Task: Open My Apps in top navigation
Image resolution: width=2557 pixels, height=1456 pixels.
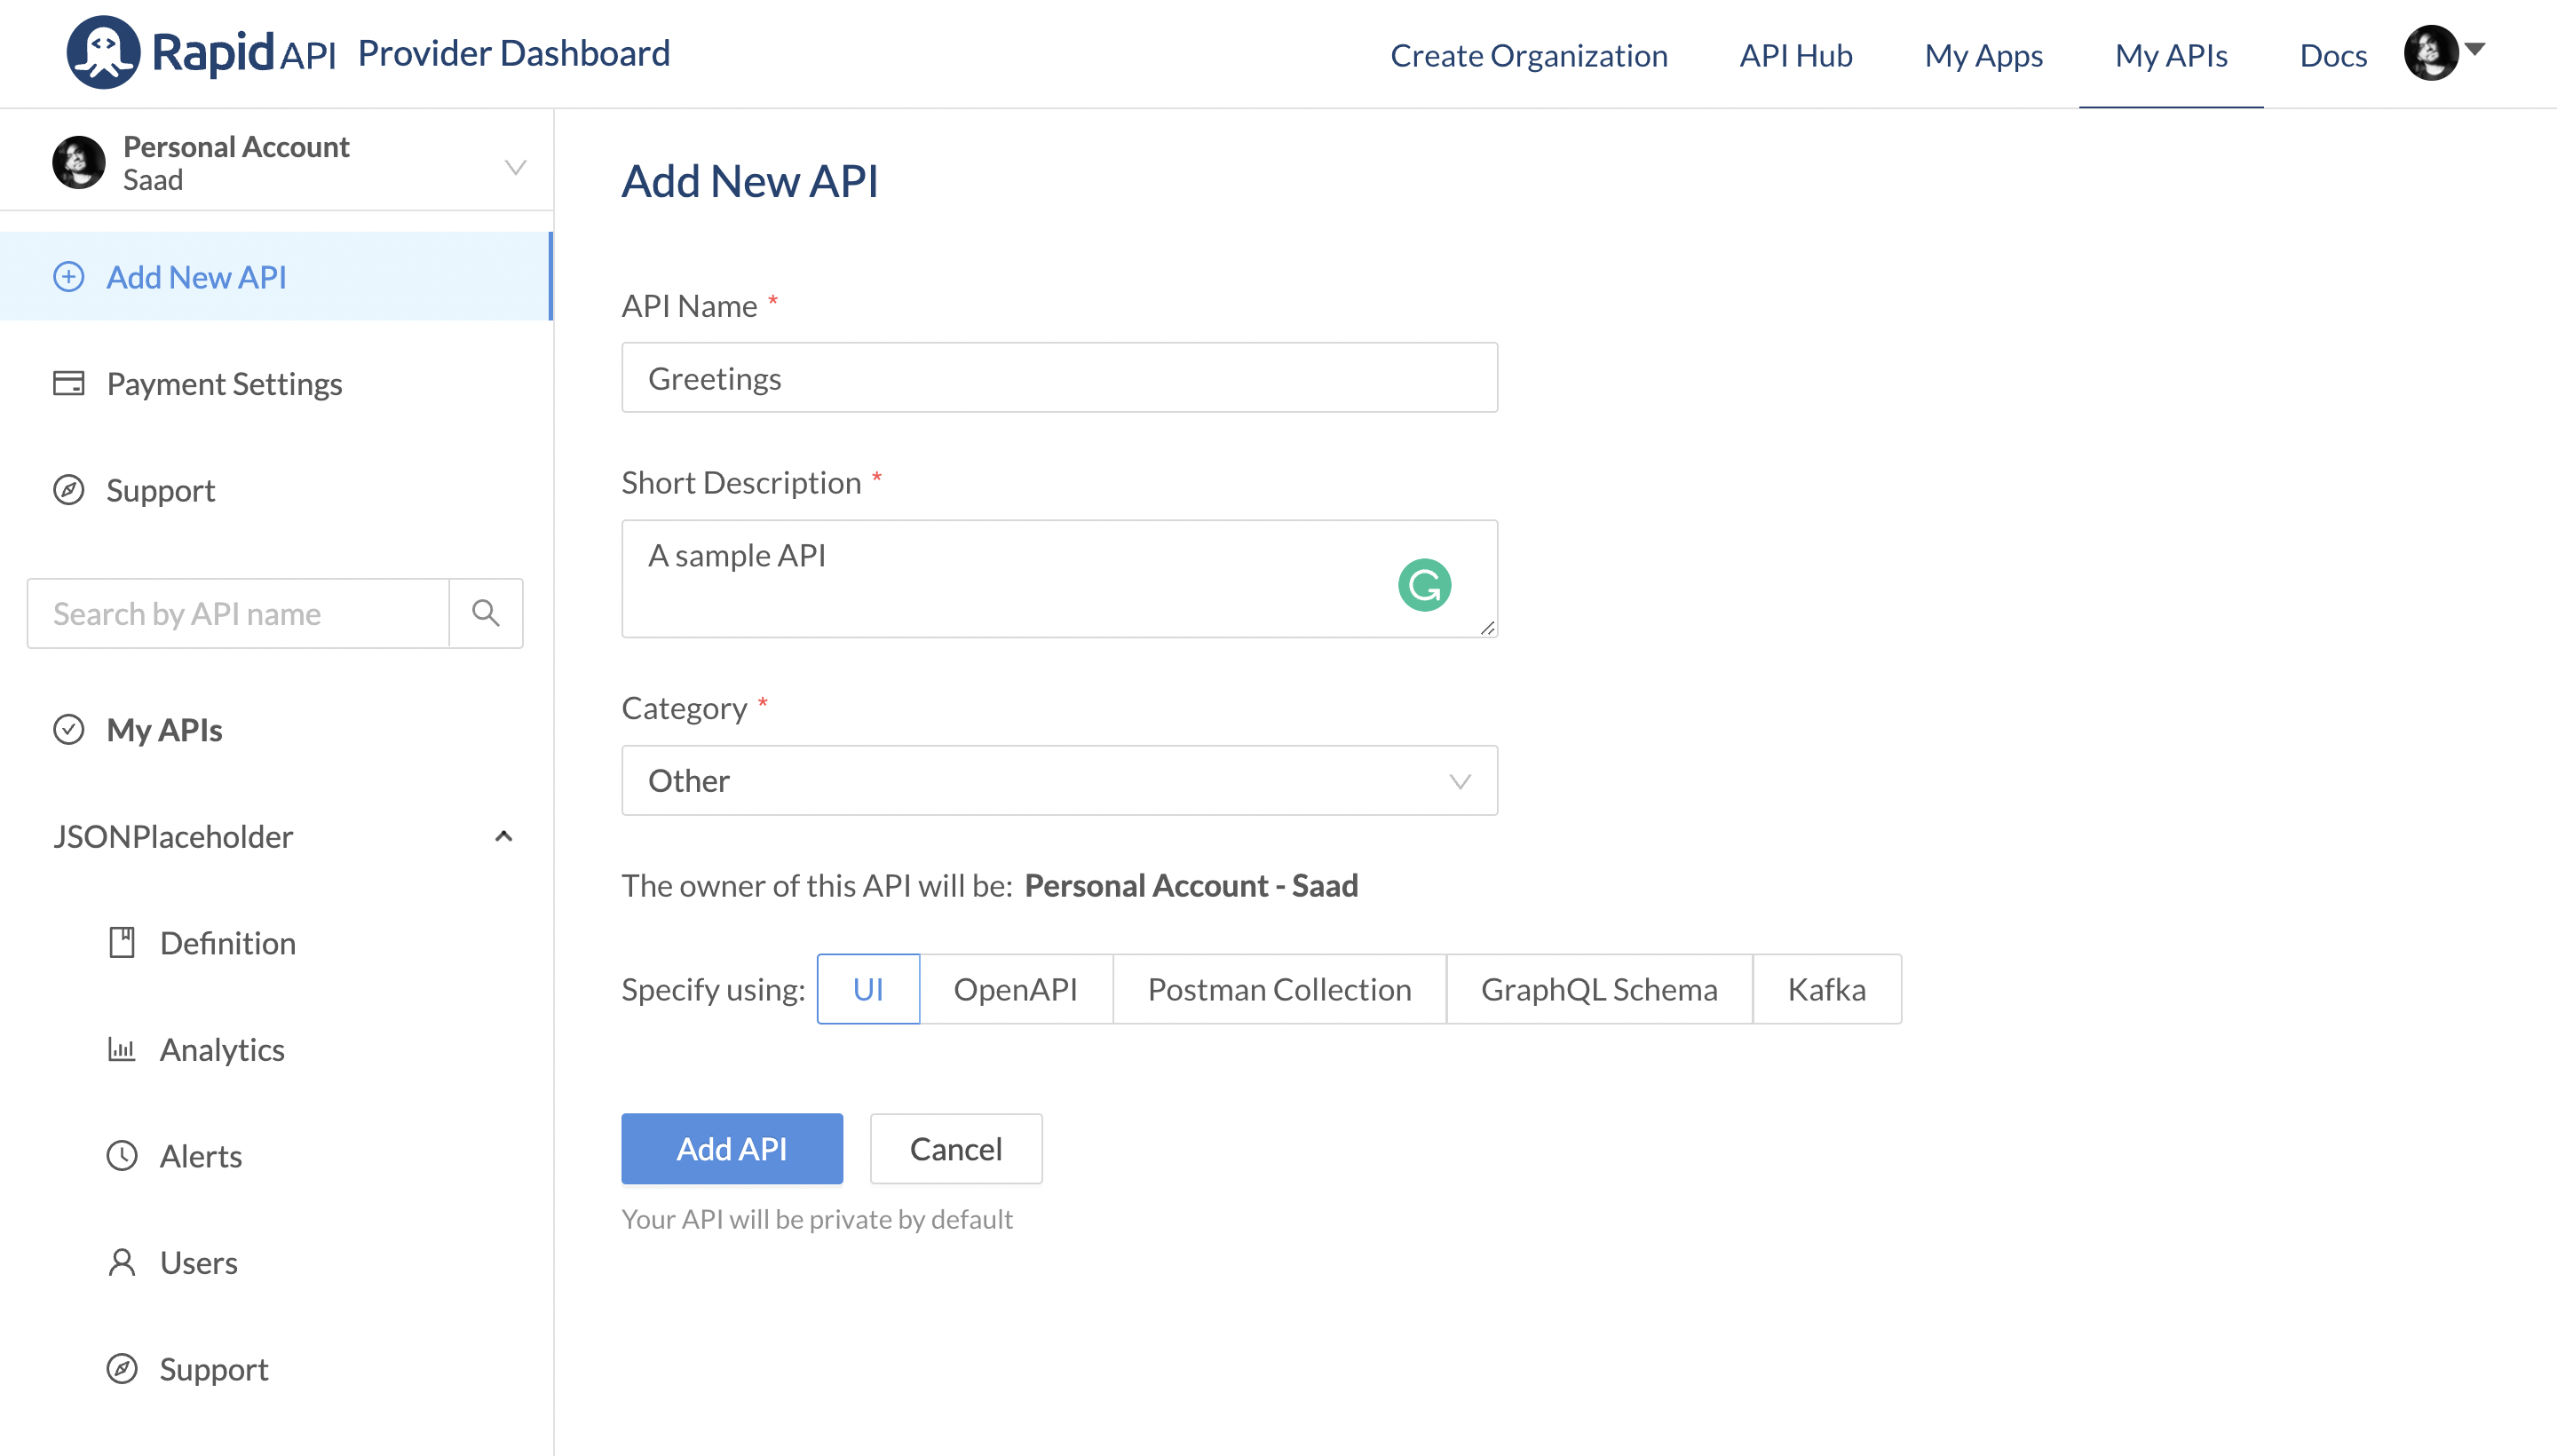Action: pos(1983,55)
